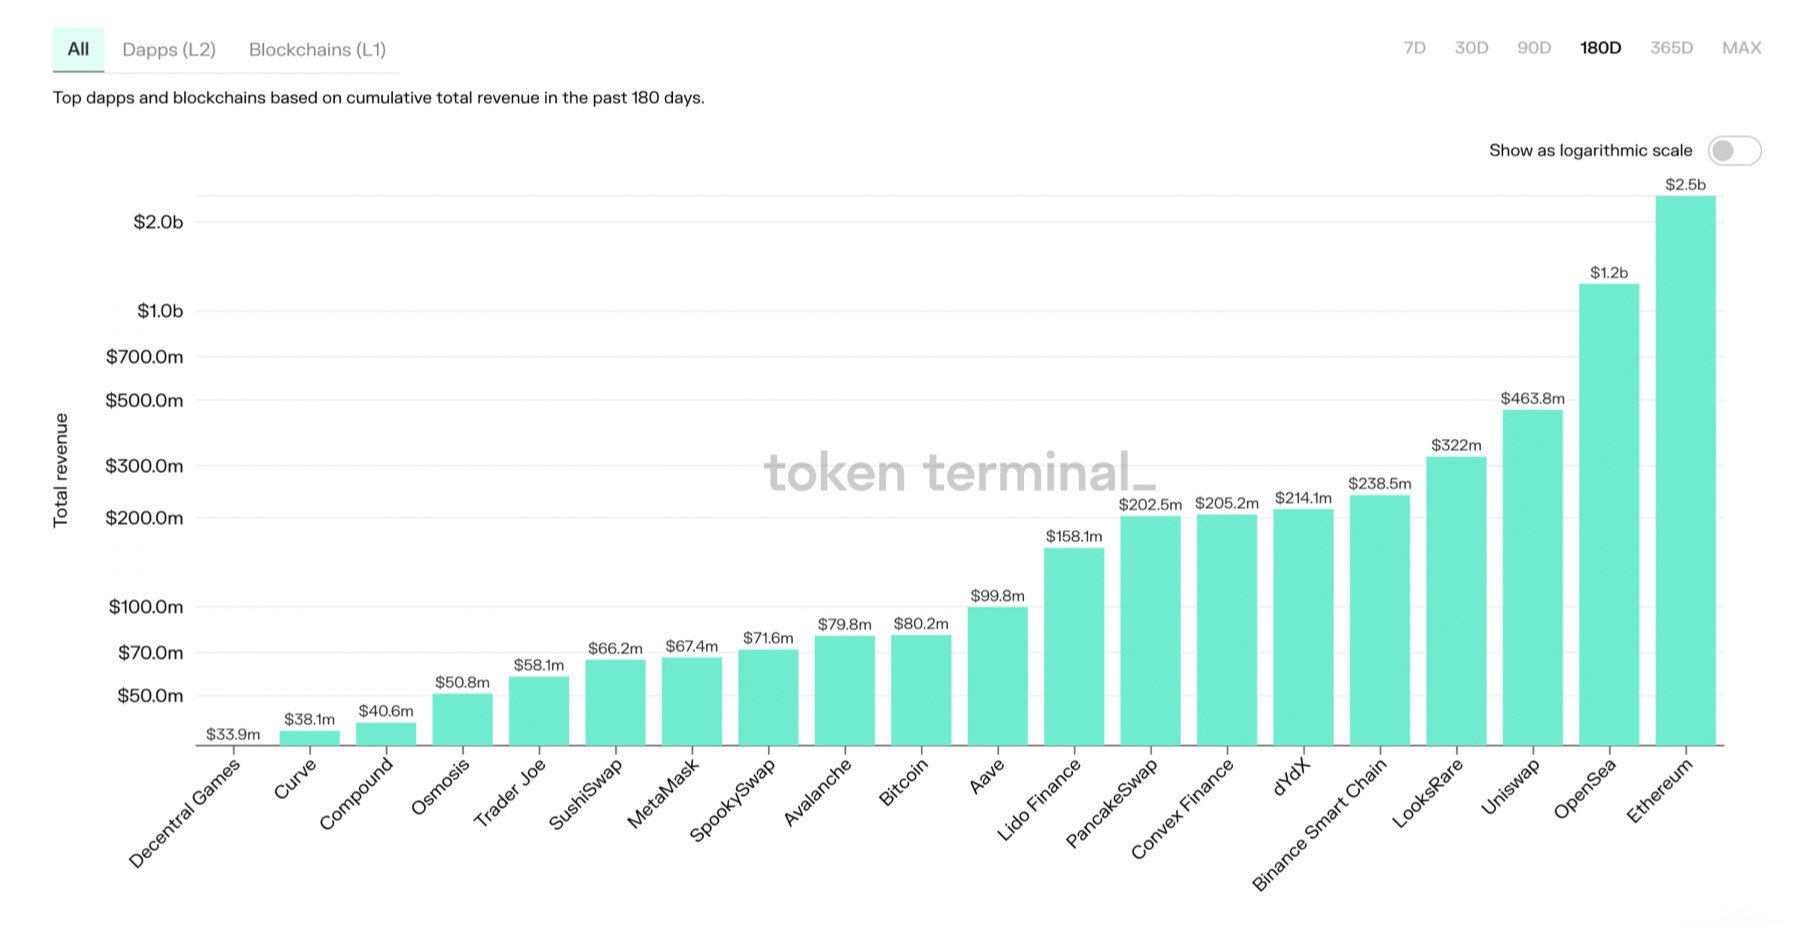
Task: Select the MAX time range
Action: pyautogui.click(x=1741, y=47)
